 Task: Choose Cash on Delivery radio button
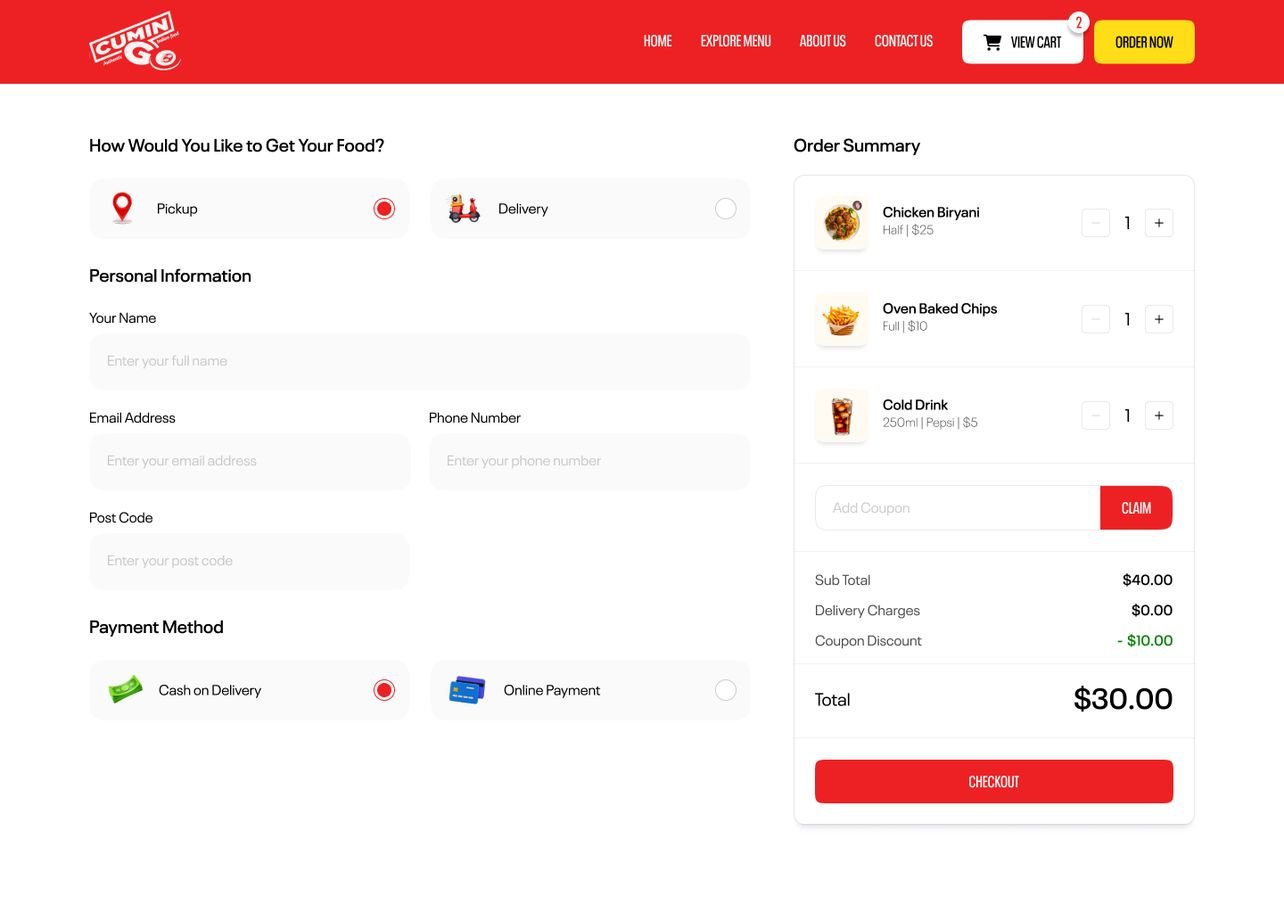[384, 690]
